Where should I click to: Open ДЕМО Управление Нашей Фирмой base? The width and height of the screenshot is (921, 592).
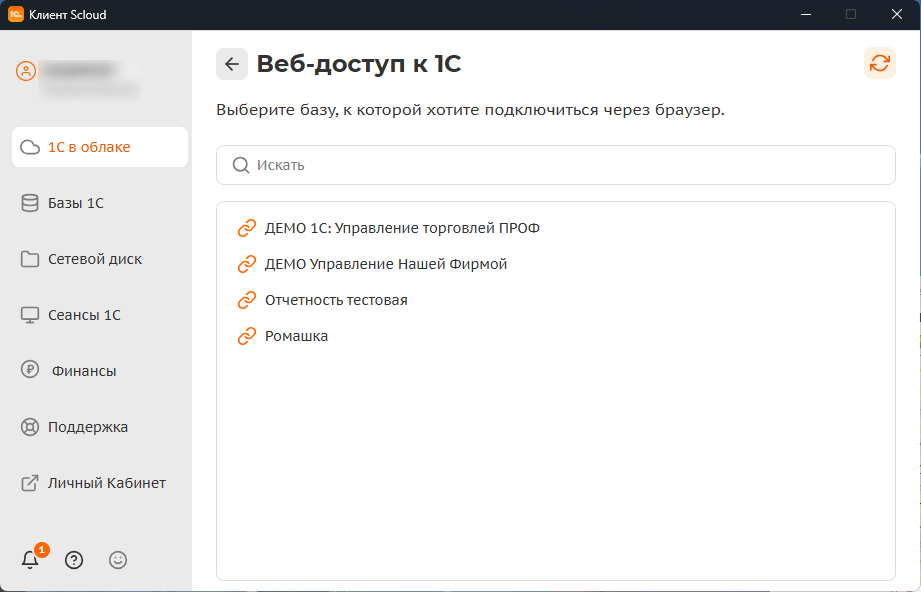click(x=386, y=264)
